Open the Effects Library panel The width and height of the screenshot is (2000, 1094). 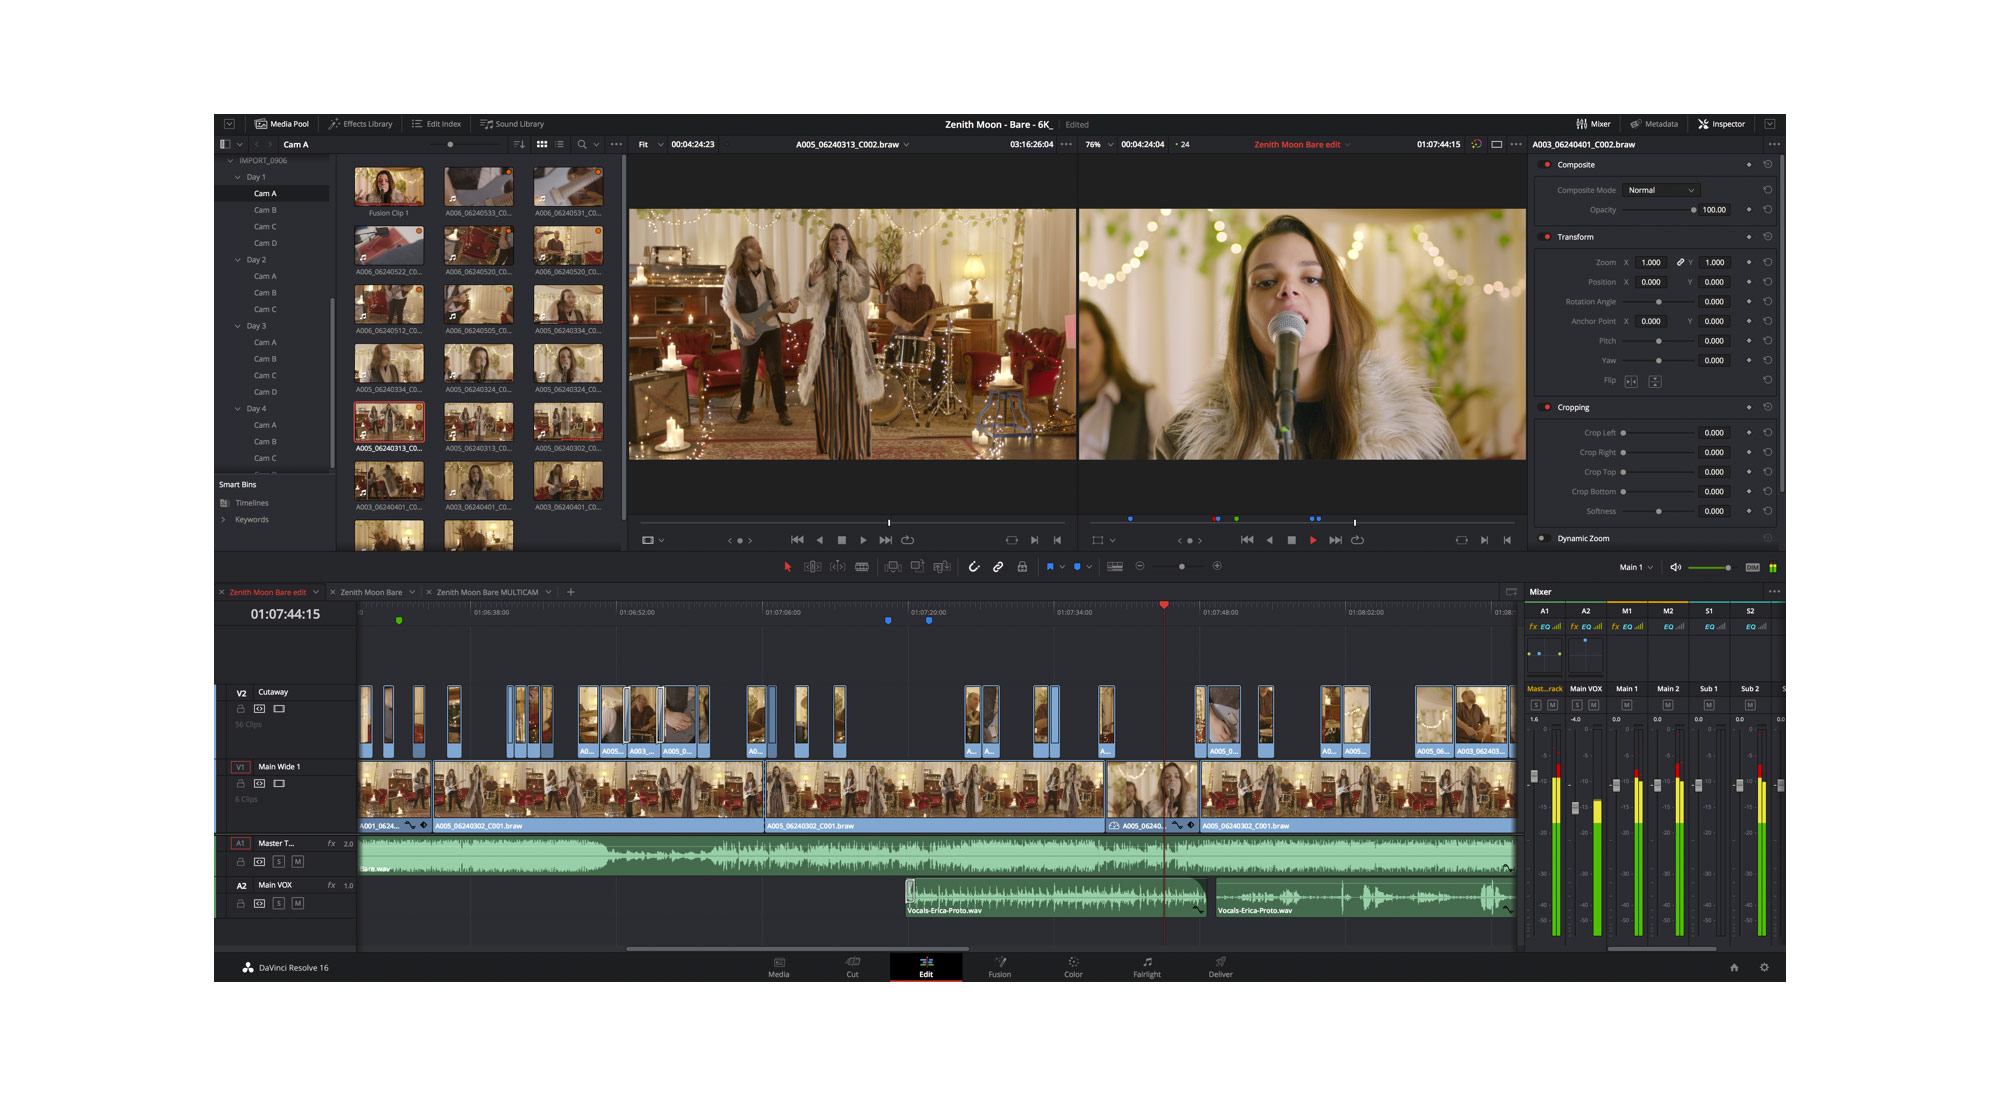[361, 124]
